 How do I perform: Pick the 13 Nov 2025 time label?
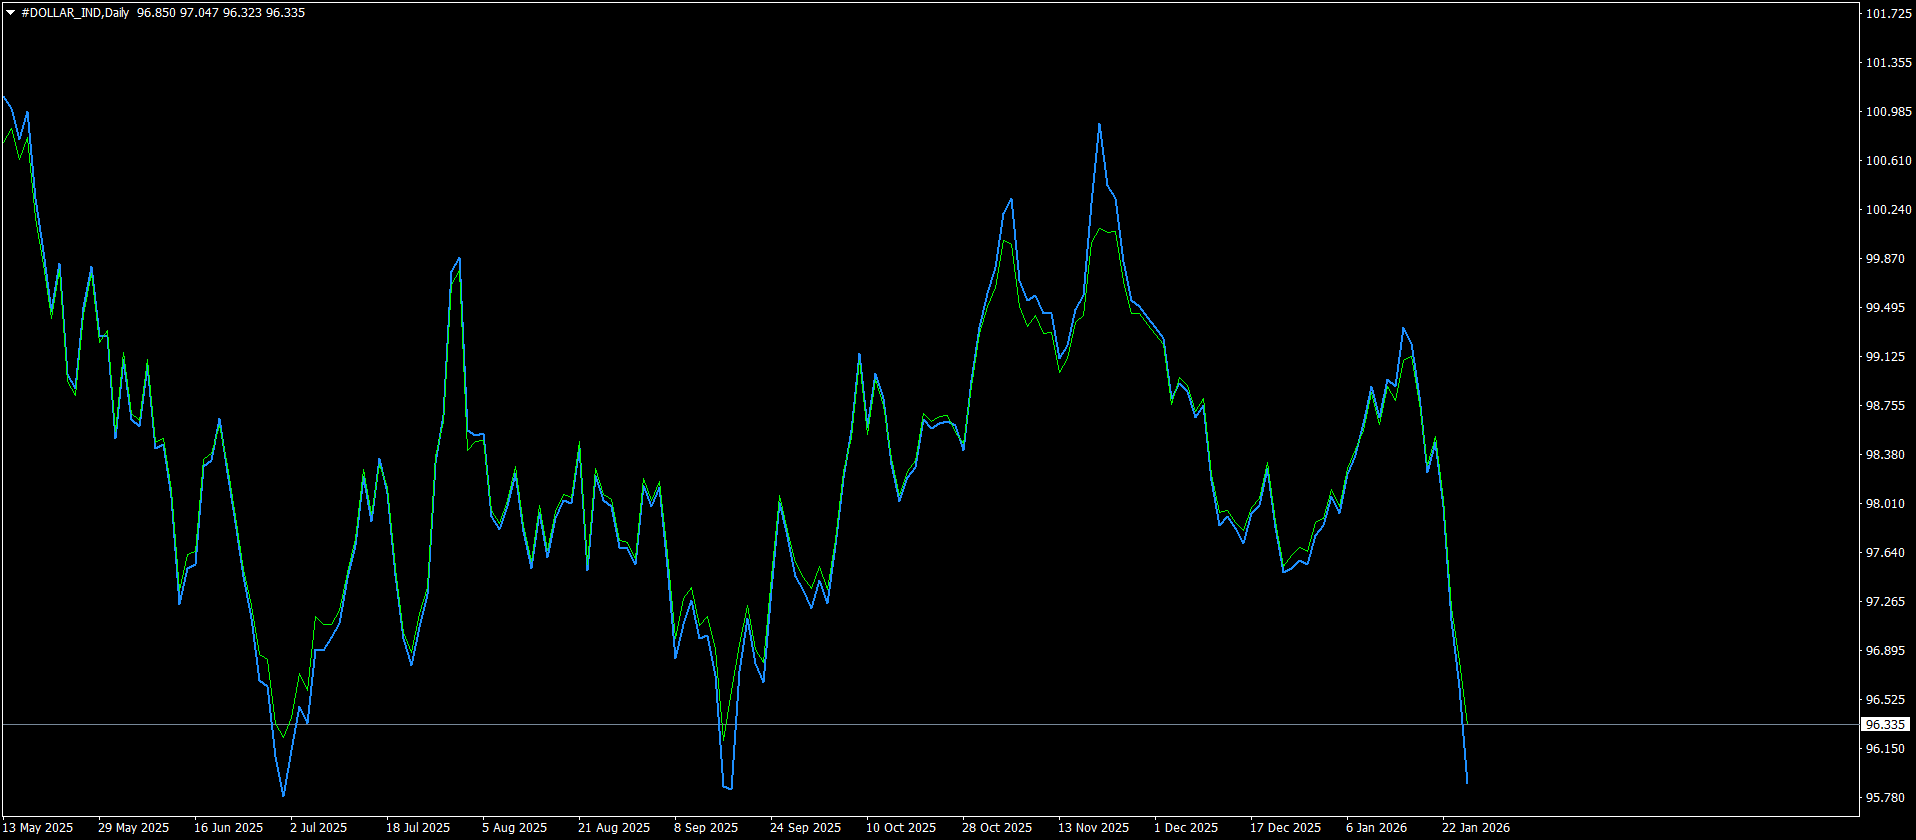1093,827
